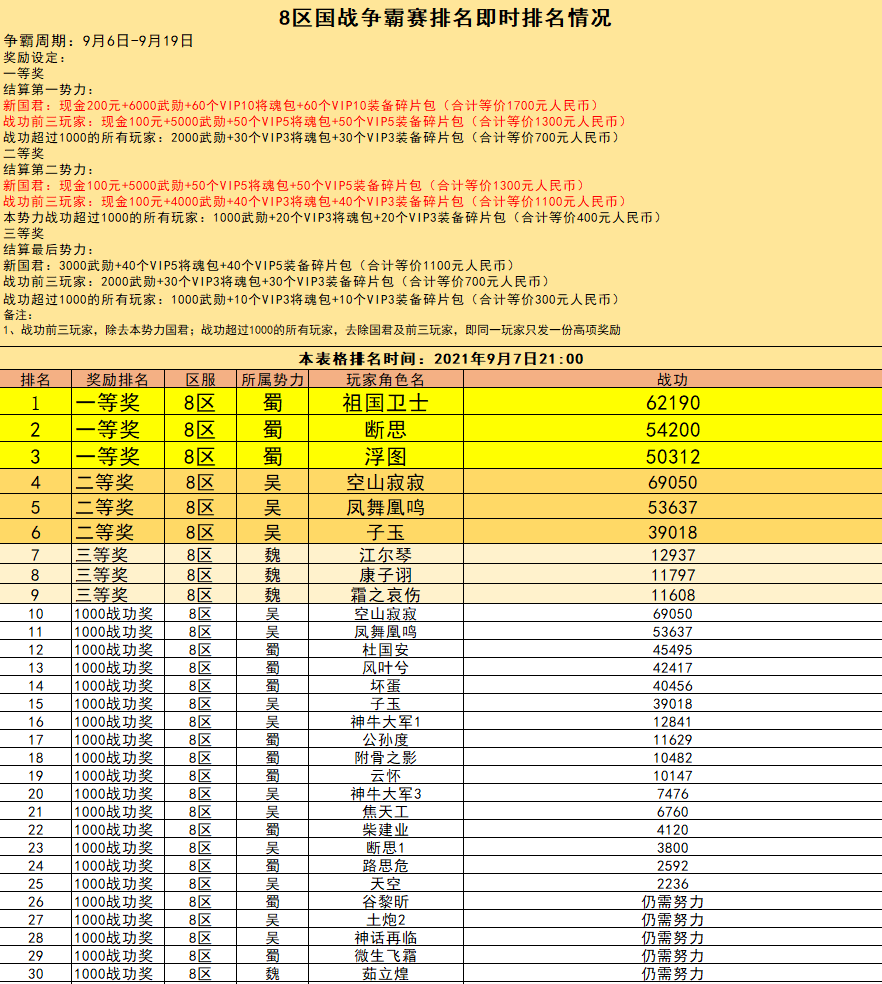882x984 pixels.
Task: Click the 奖励排名 column header
Action: tap(117, 380)
